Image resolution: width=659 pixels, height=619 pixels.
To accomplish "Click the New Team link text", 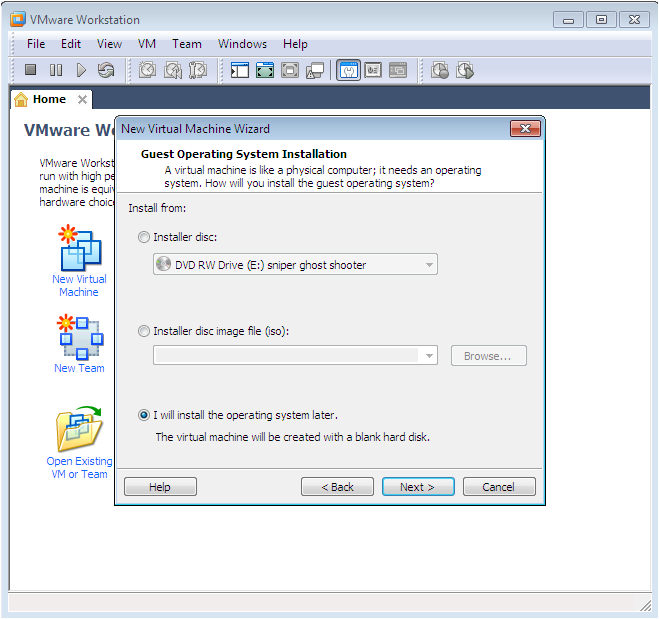I will [x=79, y=368].
